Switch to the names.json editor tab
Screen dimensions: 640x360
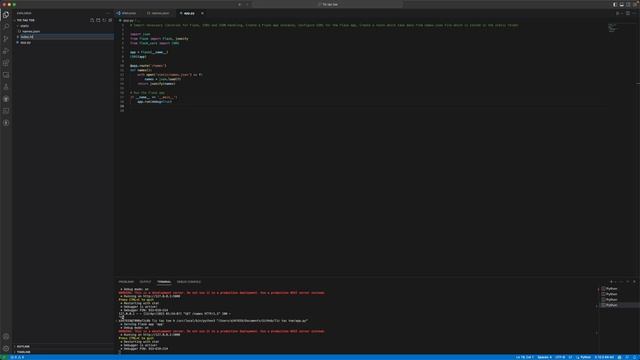(x=160, y=13)
